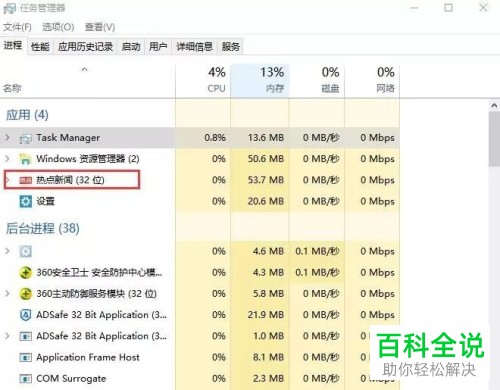
Task: Sort by the 名称 column header
Action: pyautogui.click(x=88, y=81)
